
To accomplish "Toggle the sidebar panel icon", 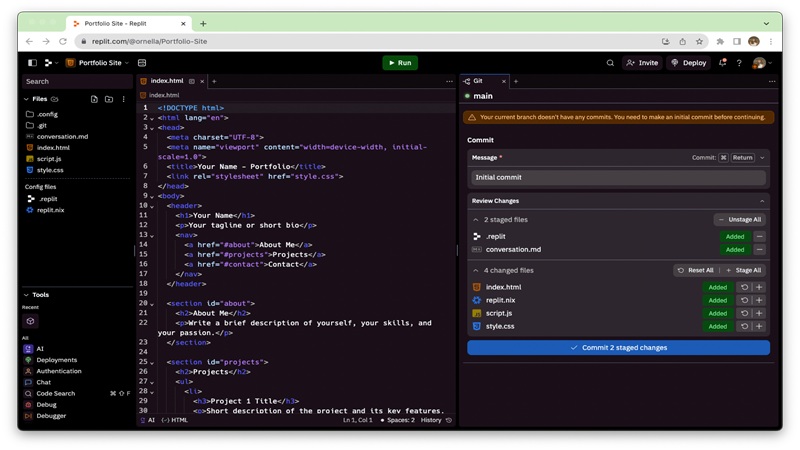I will (x=32, y=63).
